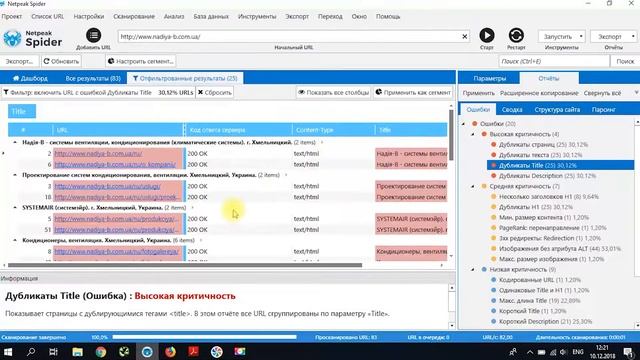Open the База данных menu
The width and height of the screenshot is (640, 360).
(211, 16)
